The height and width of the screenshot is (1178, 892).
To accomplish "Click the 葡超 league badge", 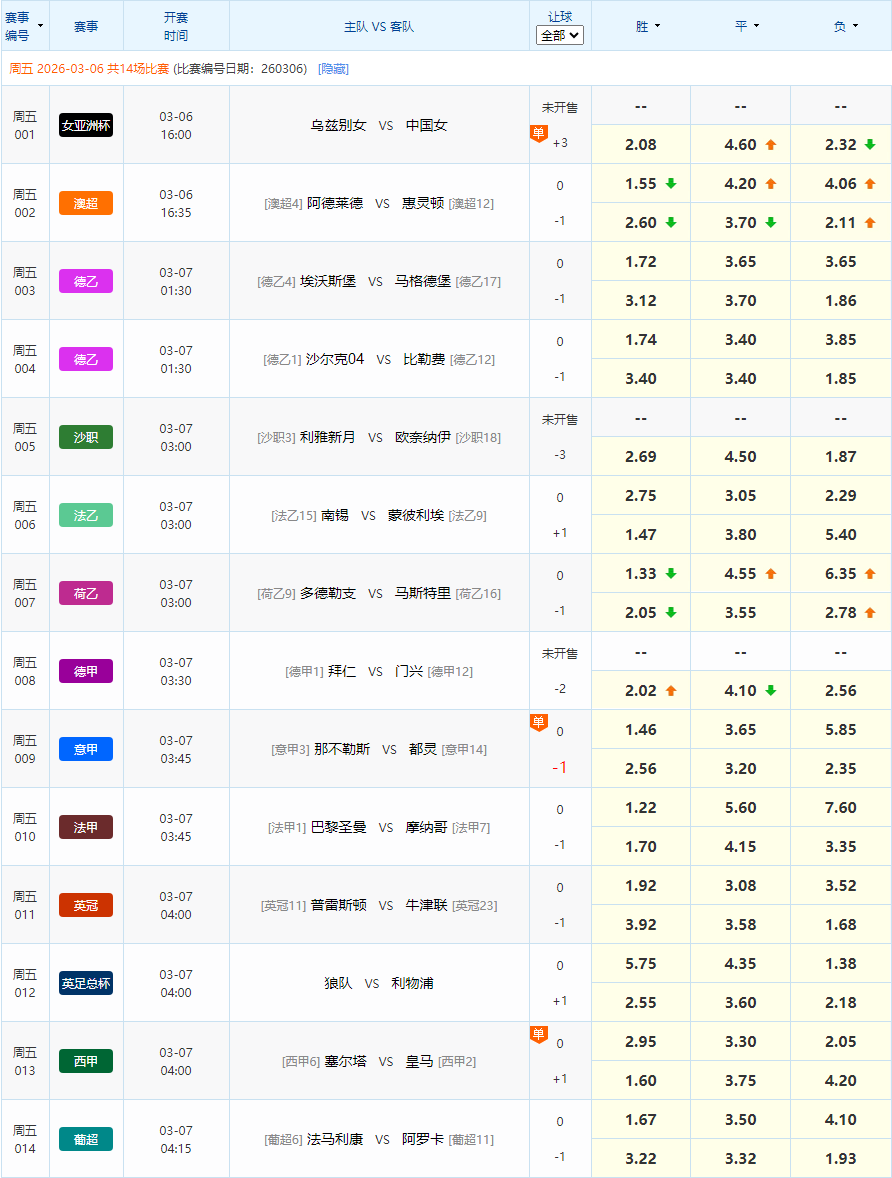I will click(x=84, y=1138).
